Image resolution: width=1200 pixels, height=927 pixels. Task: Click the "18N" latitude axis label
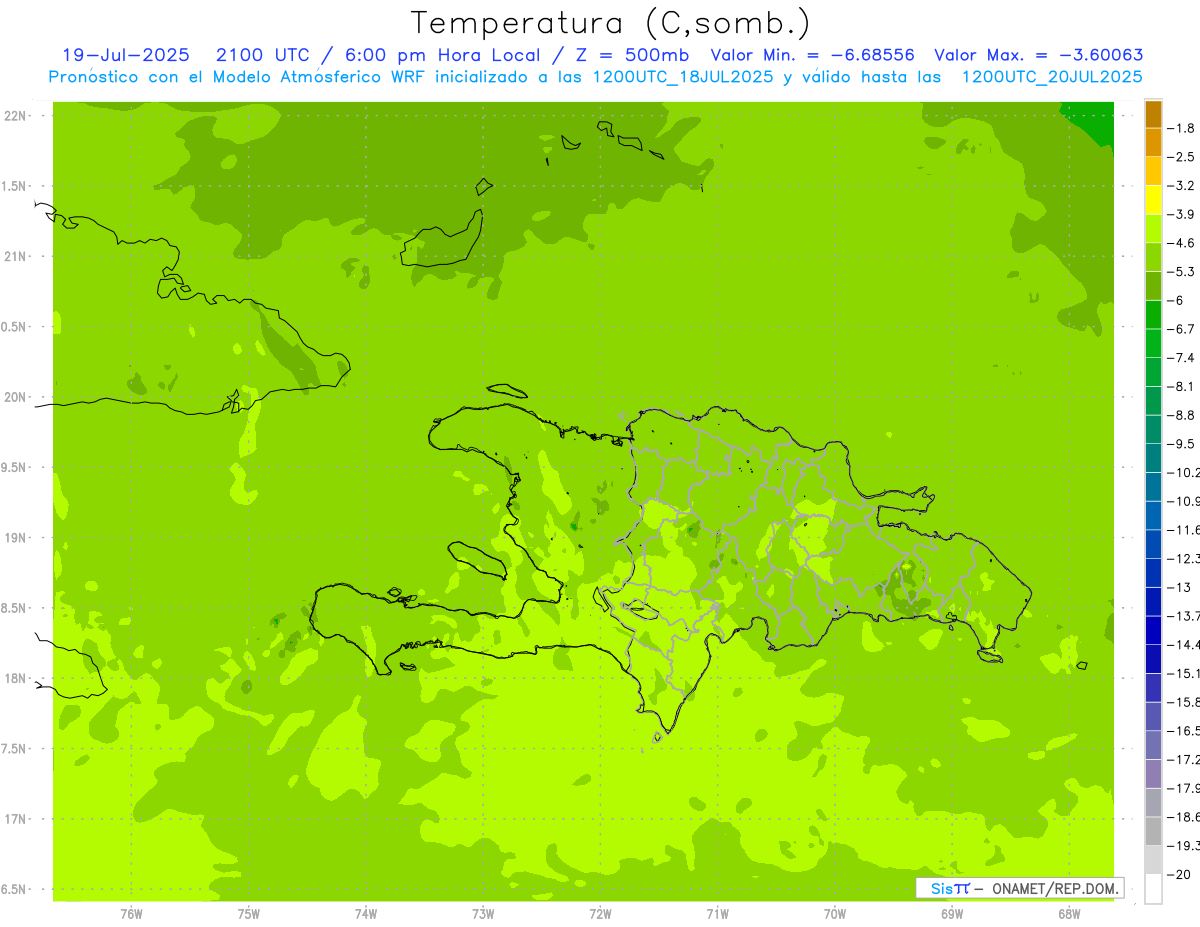(14, 679)
